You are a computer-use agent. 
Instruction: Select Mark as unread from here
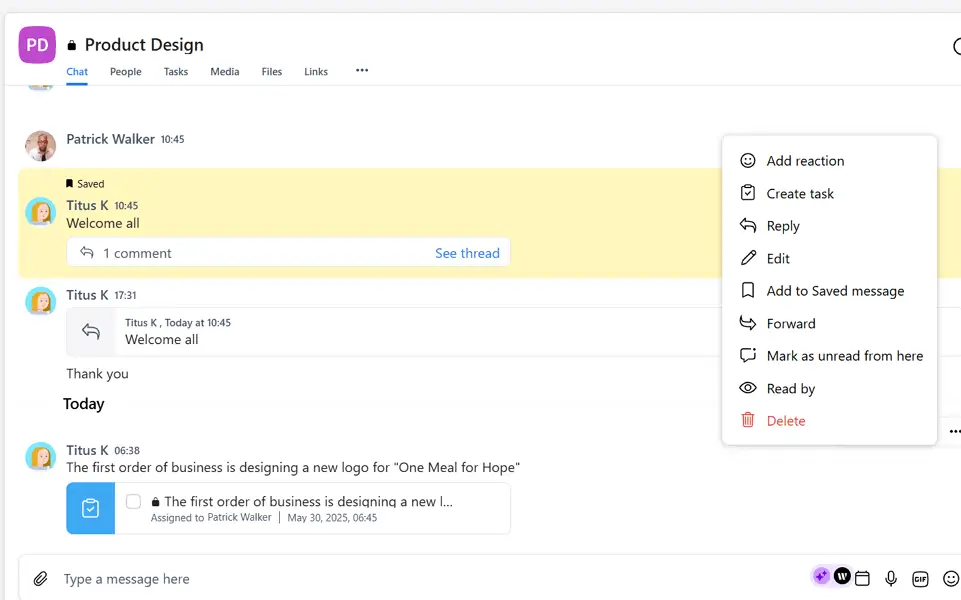click(844, 356)
